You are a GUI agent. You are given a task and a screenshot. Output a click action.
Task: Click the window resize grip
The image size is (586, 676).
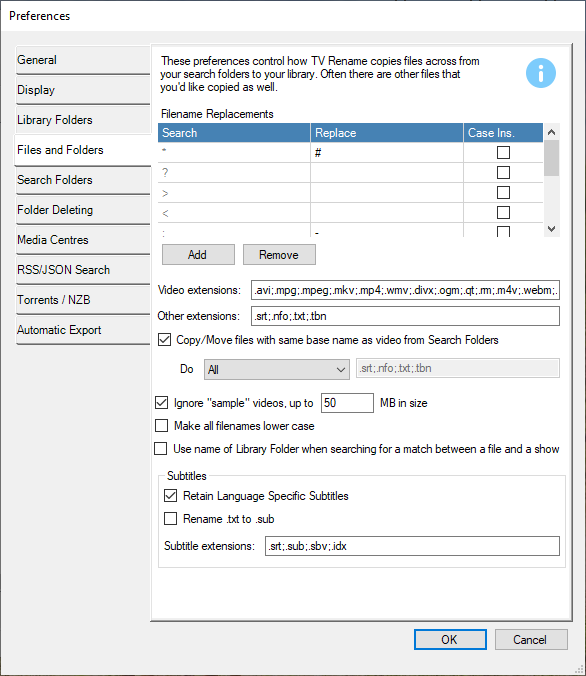click(580, 670)
